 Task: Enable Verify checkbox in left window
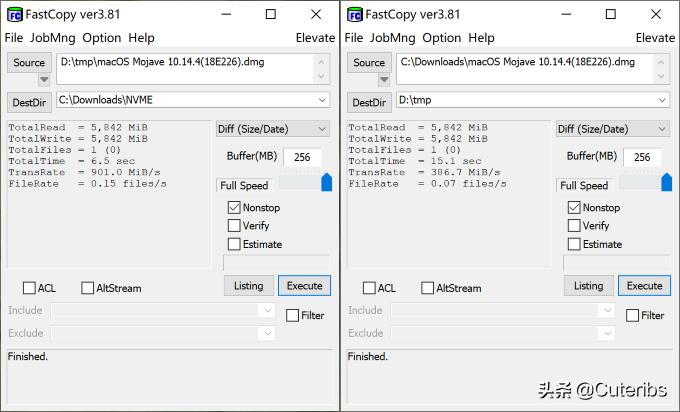click(234, 226)
